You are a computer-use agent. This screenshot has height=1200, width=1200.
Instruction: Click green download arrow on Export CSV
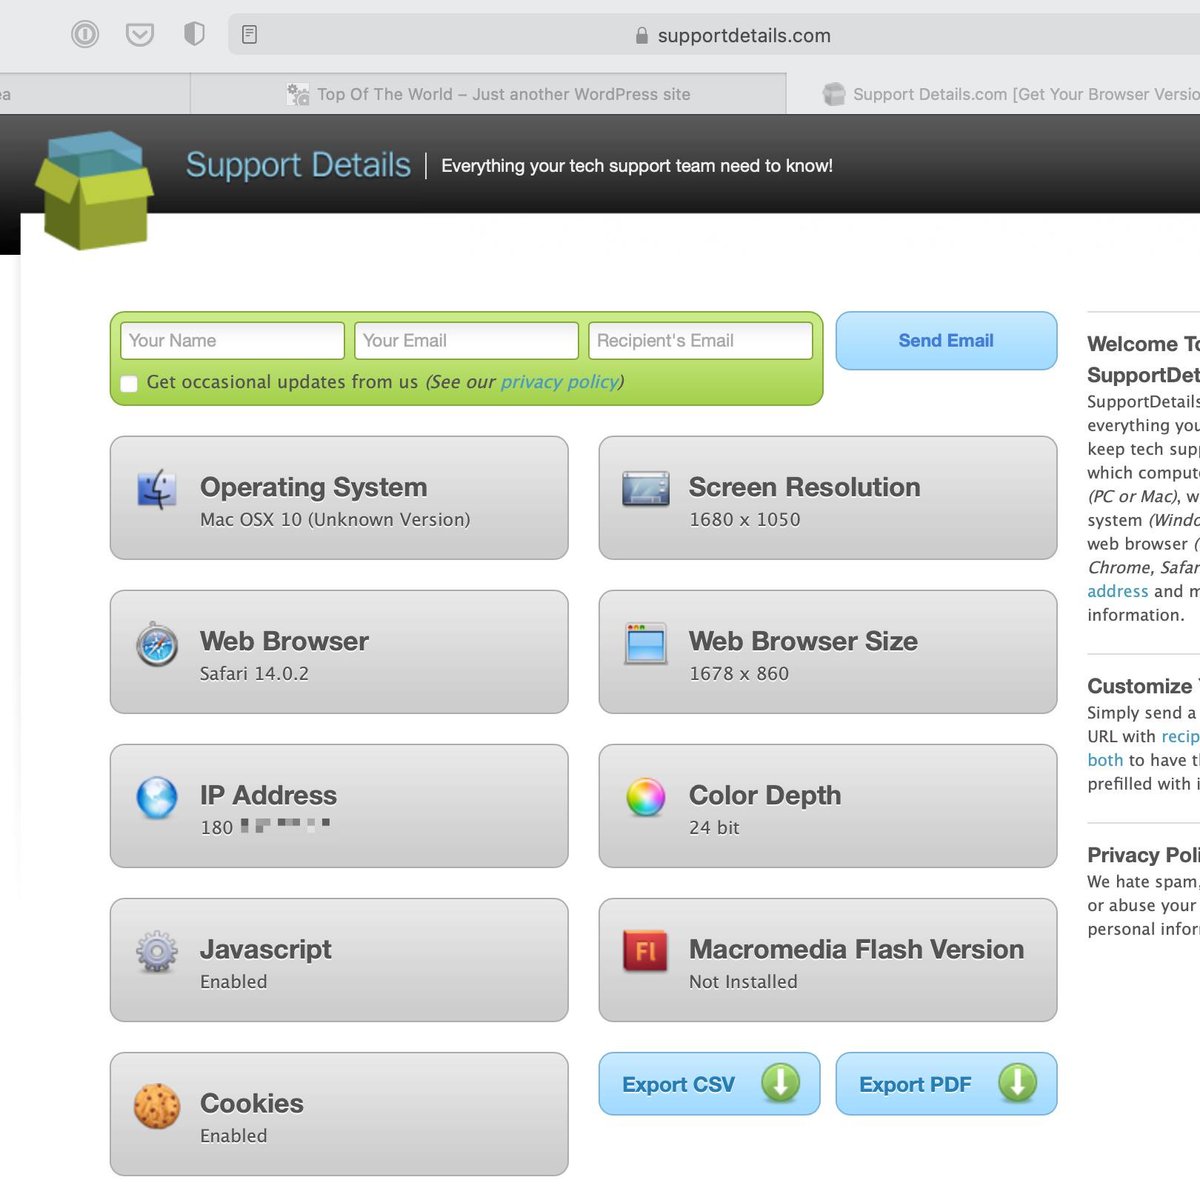[781, 1083]
